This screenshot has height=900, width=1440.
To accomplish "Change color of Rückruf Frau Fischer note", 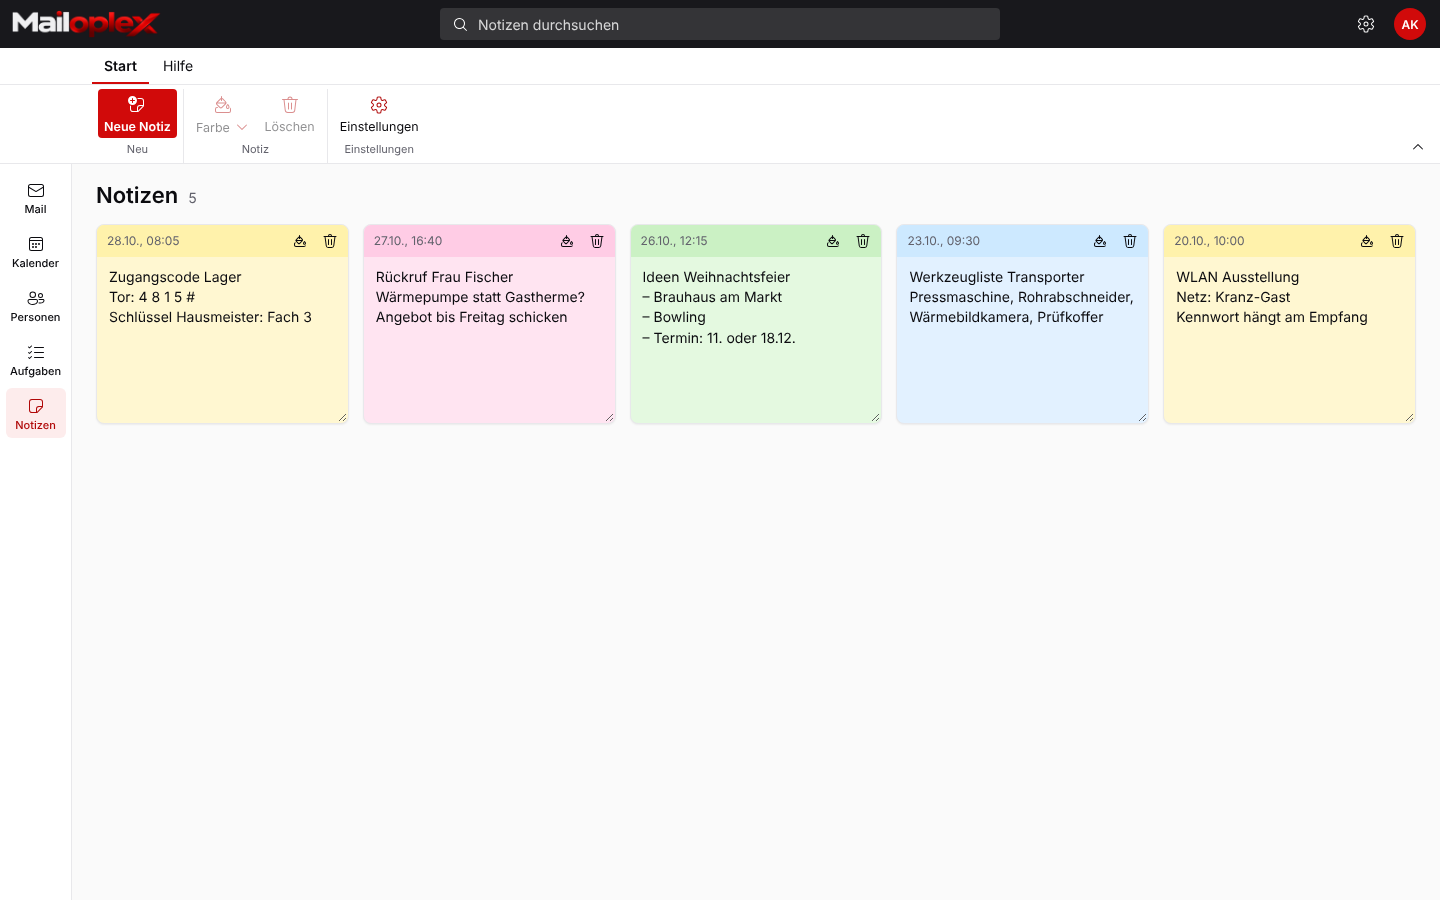I will [x=567, y=241].
